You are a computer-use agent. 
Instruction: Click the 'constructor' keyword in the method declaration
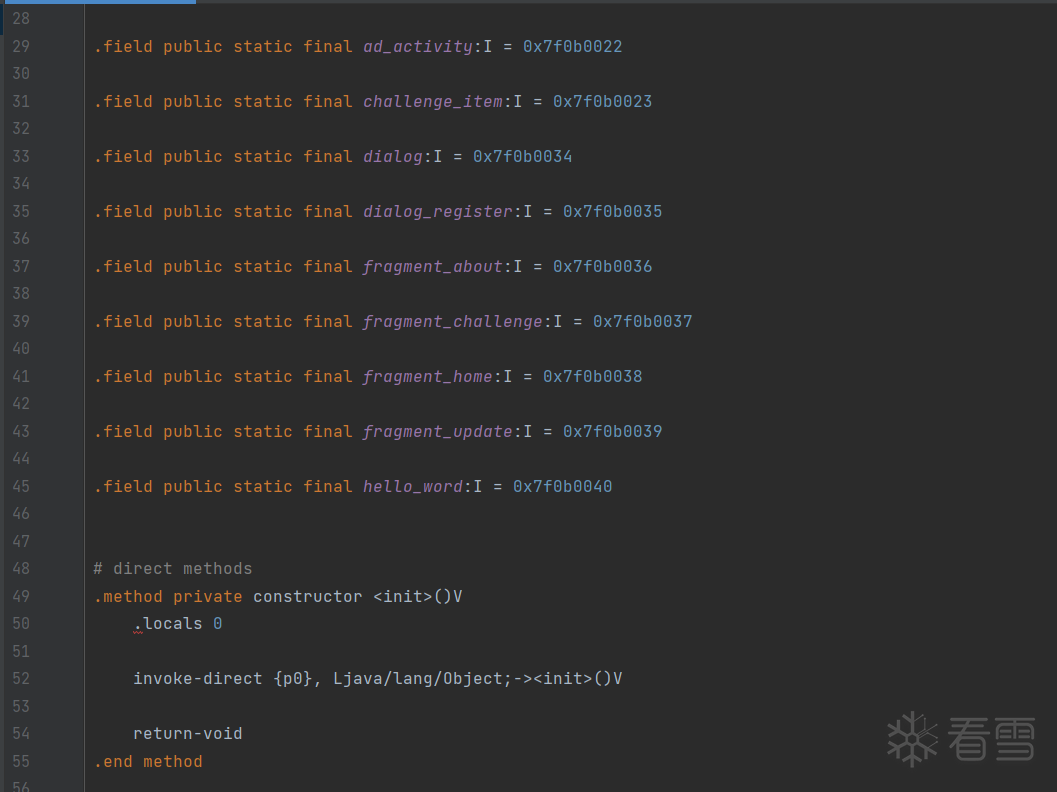[x=307, y=597]
